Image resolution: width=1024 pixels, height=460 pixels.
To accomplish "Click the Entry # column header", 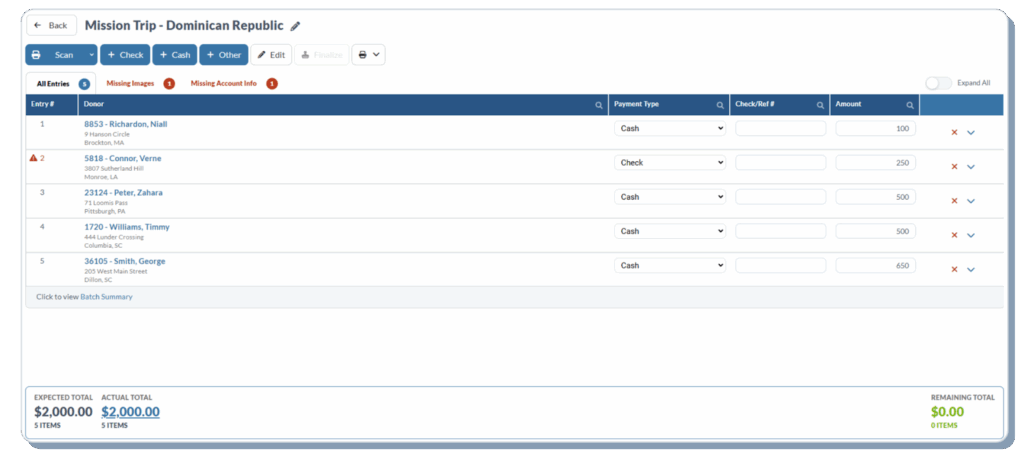I will click(x=52, y=105).
